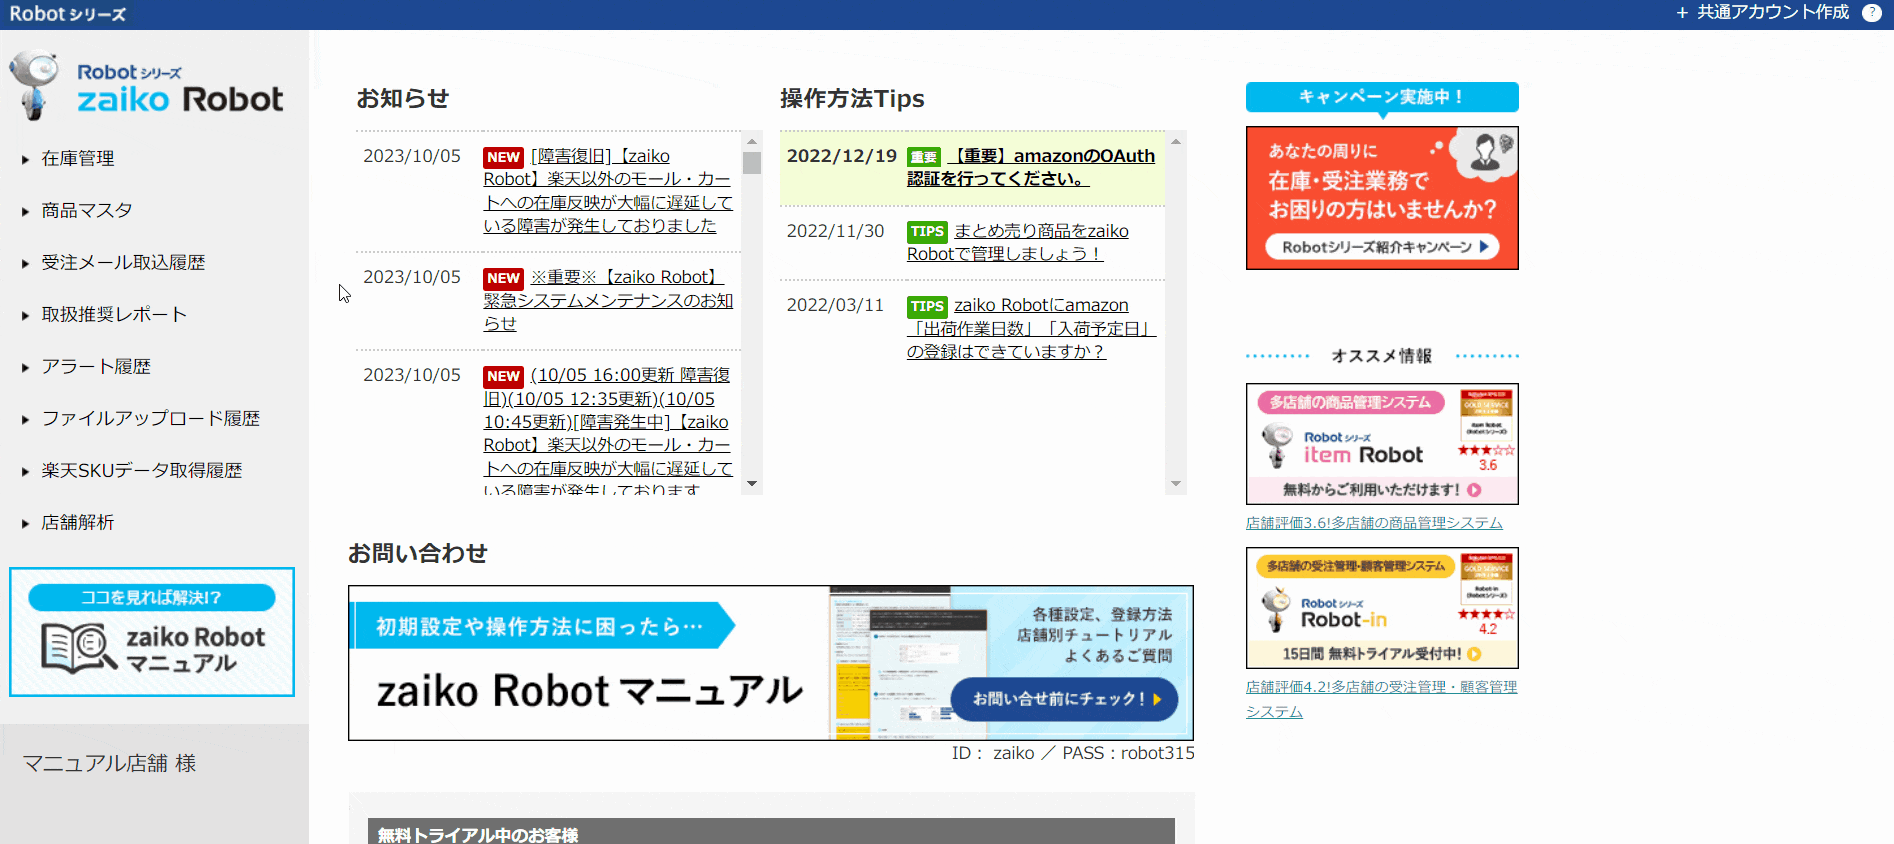Open the 障害復旧 zaiko Robot notice link
Image resolution: width=1894 pixels, height=844 pixels.
coord(608,191)
